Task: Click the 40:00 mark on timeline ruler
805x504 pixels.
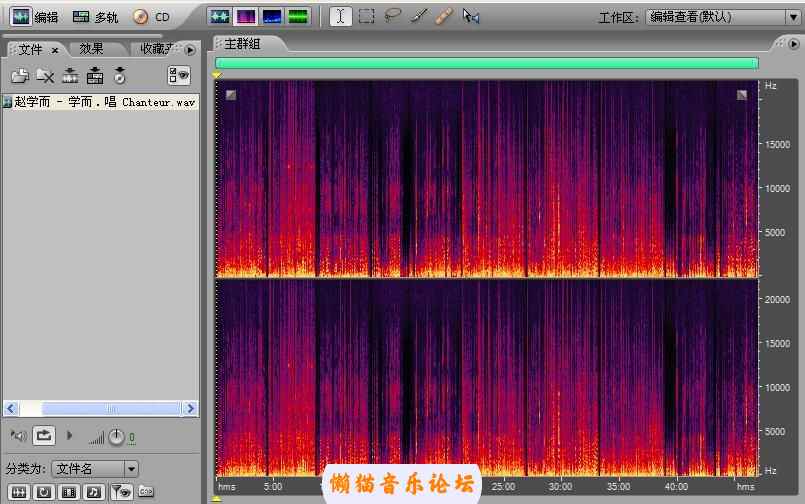Action: 676,487
